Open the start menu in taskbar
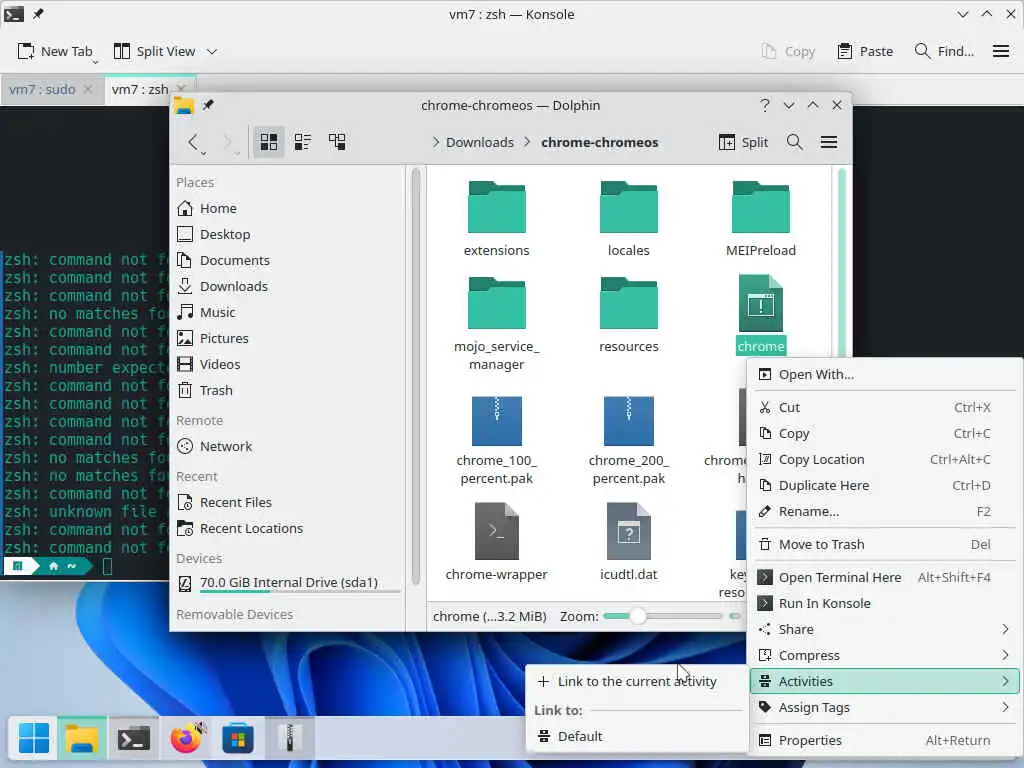The height and width of the screenshot is (768, 1024). pyautogui.click(x=33, y=739)
